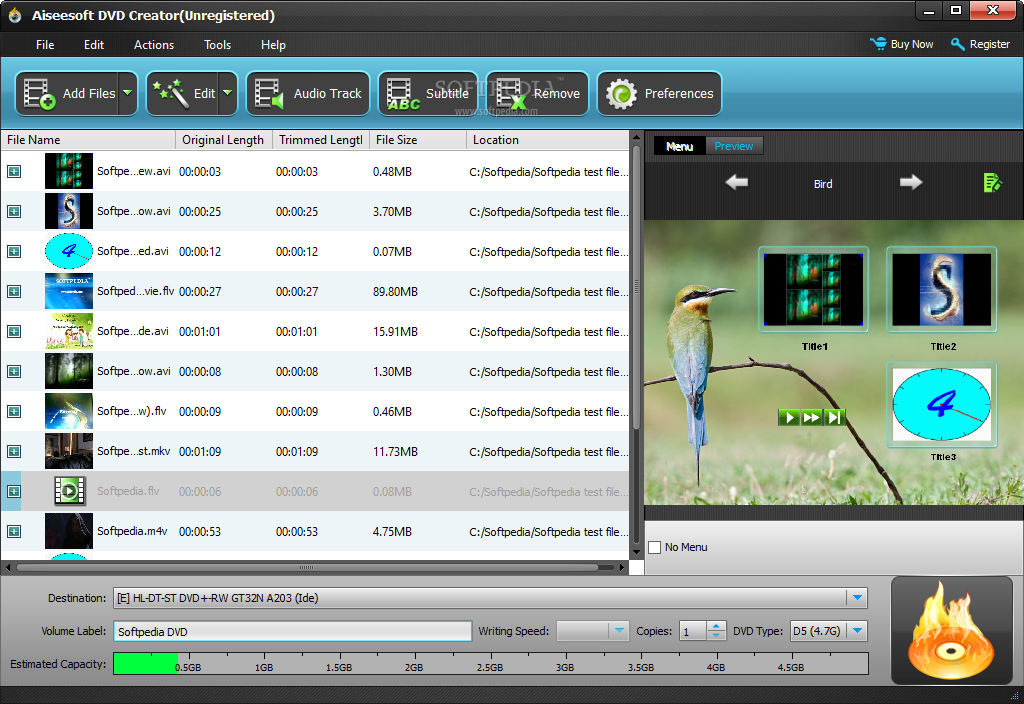Open the Edit menu in menu bar
Screen dimensions: 1024x704
coord(94,44)
